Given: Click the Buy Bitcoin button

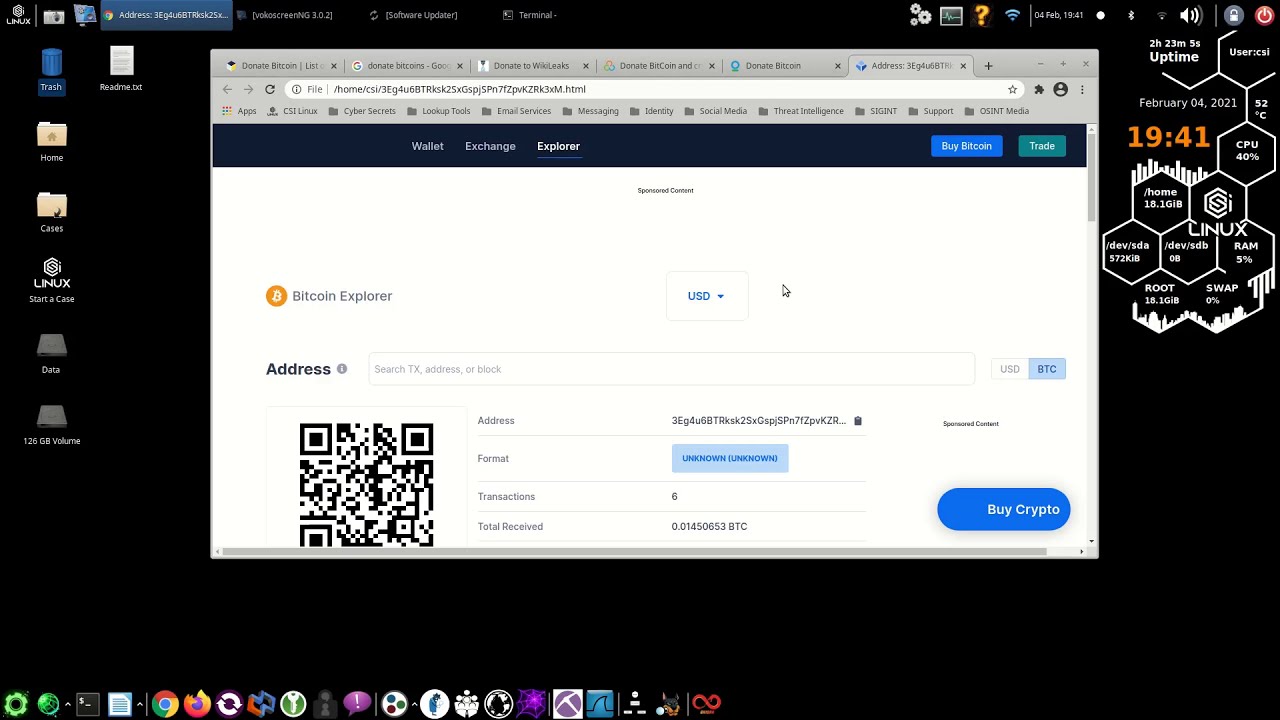Looking at the screenshot, I should tap(966, 146).
